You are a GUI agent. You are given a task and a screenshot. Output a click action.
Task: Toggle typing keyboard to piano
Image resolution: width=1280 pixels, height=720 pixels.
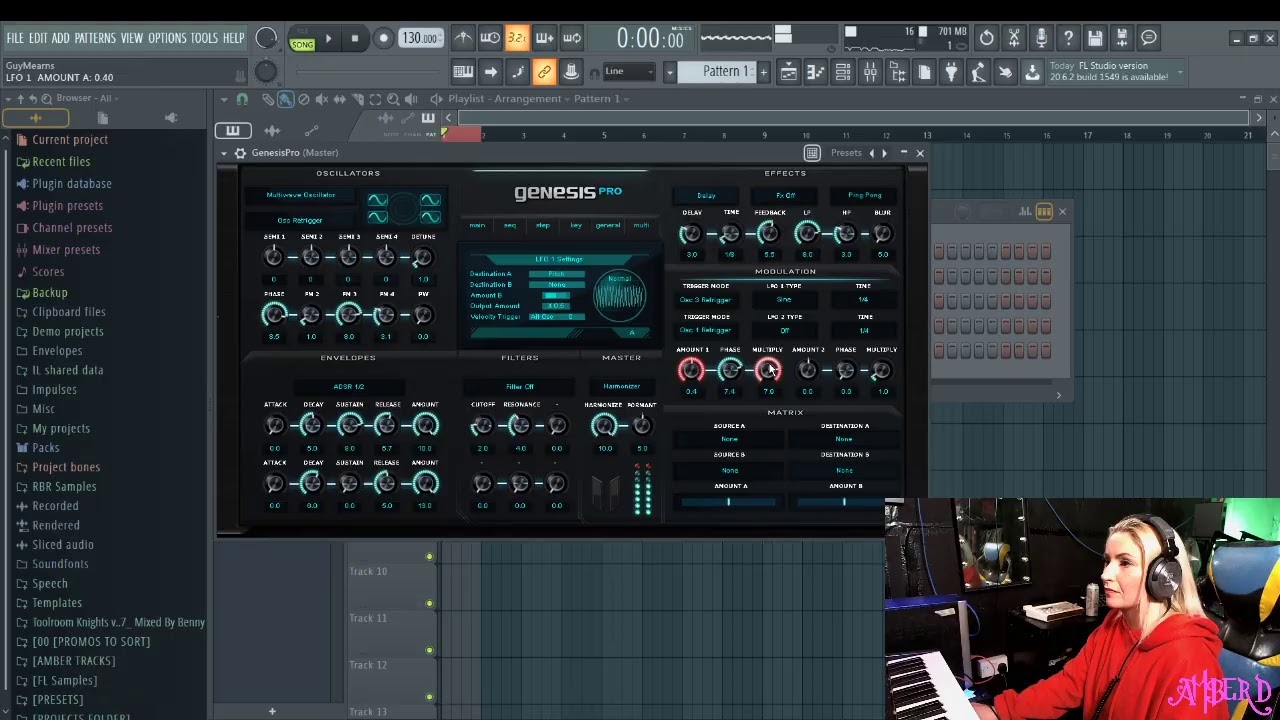point(463,72)
